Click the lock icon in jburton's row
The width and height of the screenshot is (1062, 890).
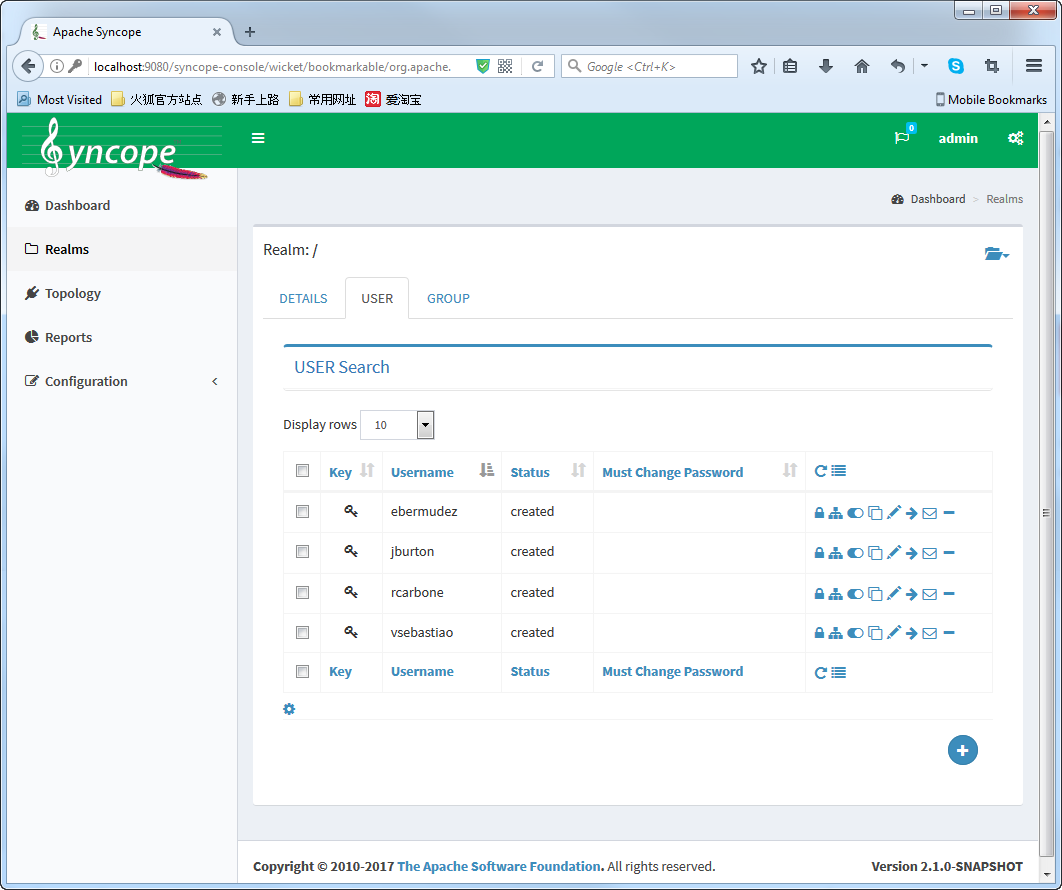[x=819, y=553]
